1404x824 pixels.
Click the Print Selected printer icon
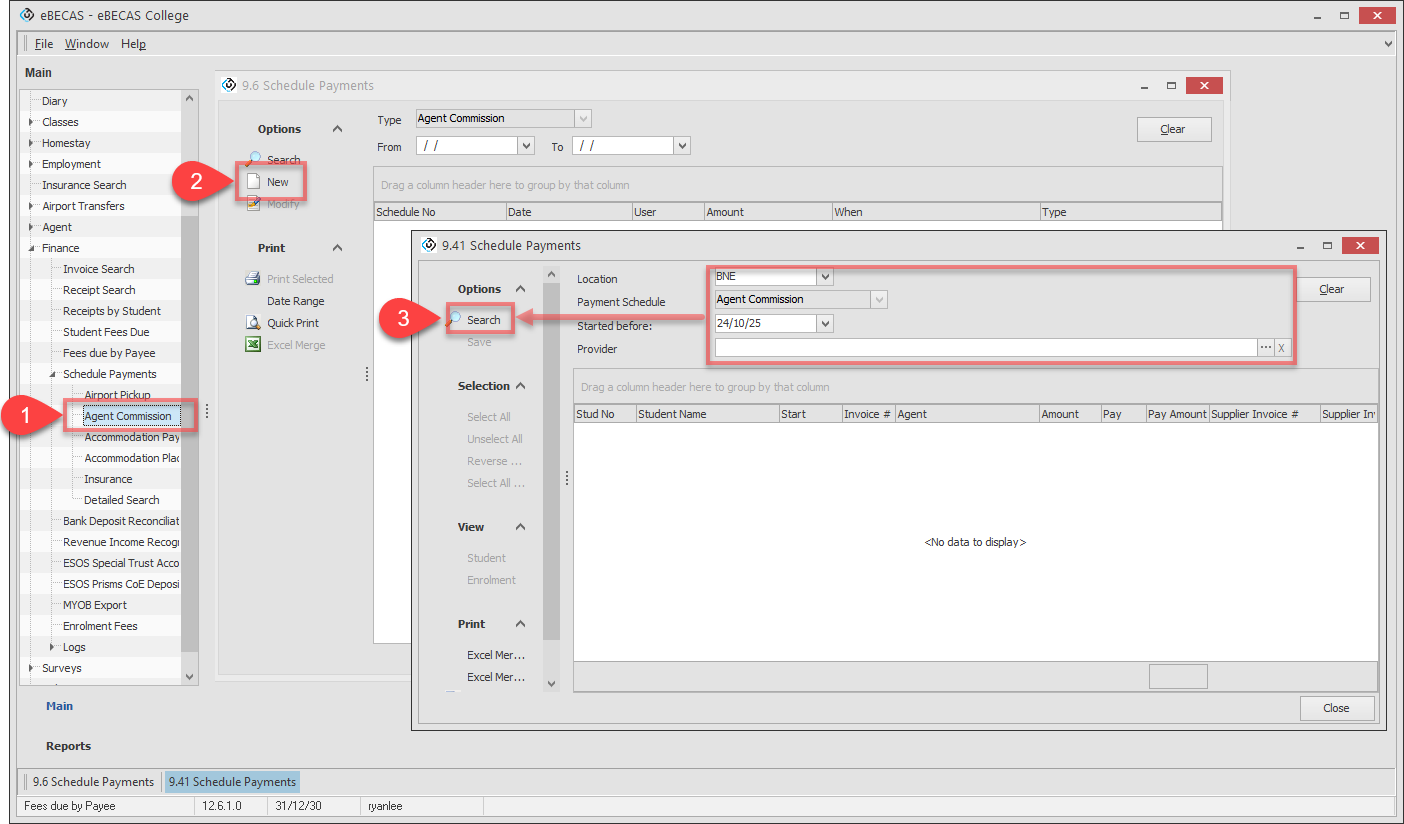[x=254, y=279]
